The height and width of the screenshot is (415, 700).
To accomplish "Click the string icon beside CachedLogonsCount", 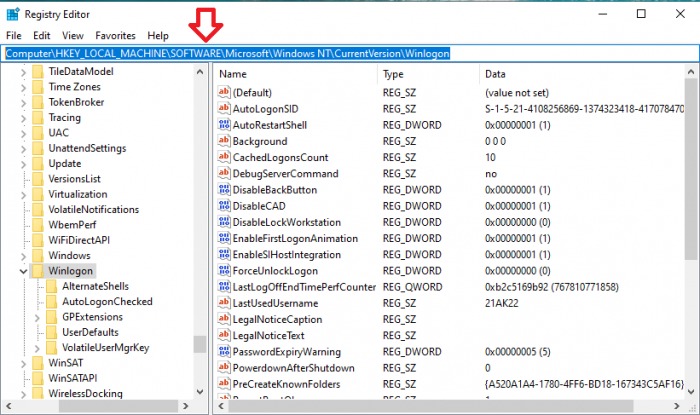I will point(224,157).
